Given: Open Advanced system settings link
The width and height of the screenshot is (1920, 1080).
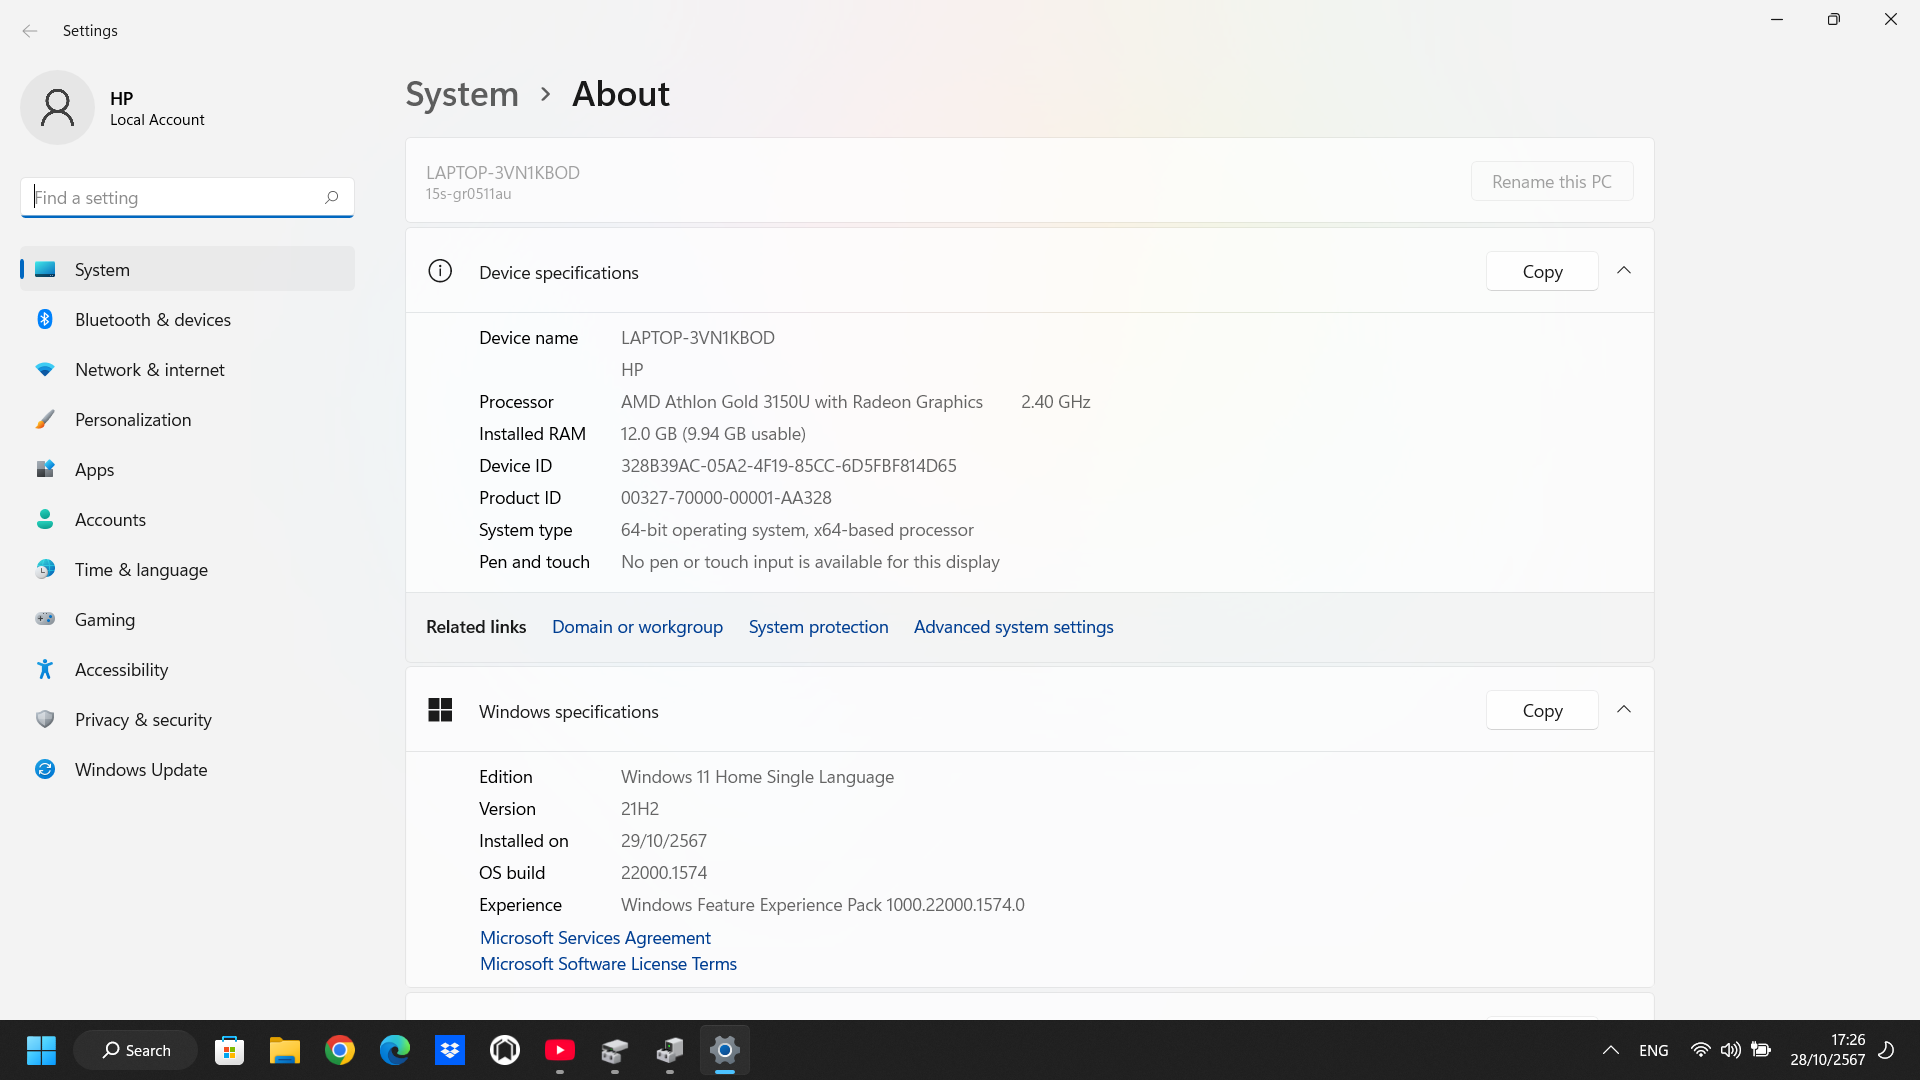Looking at the screenshot, I should pyautogui.click(x=1013, y=627).
